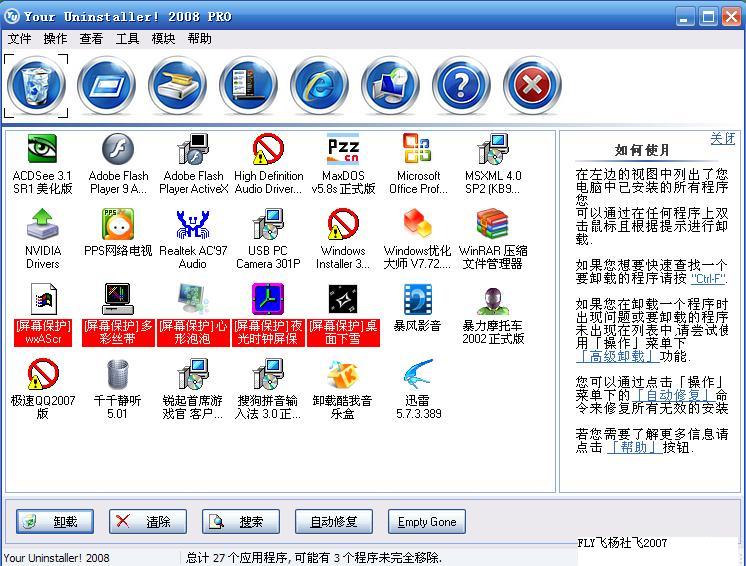This screenshot has height=566, width=746.
Task: Click the "Ctrl-F" link in help panel
Action: point(709,279)
